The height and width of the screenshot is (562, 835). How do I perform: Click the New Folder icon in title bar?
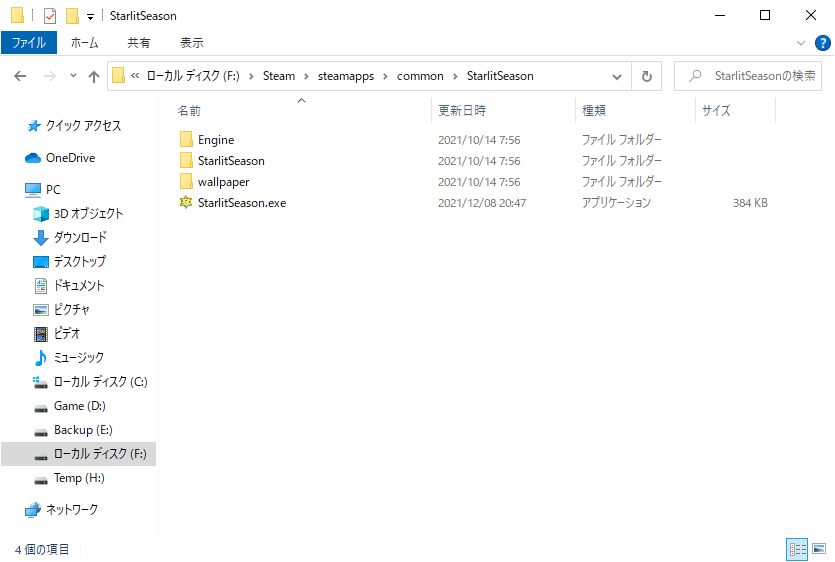(x=72, y=16)
